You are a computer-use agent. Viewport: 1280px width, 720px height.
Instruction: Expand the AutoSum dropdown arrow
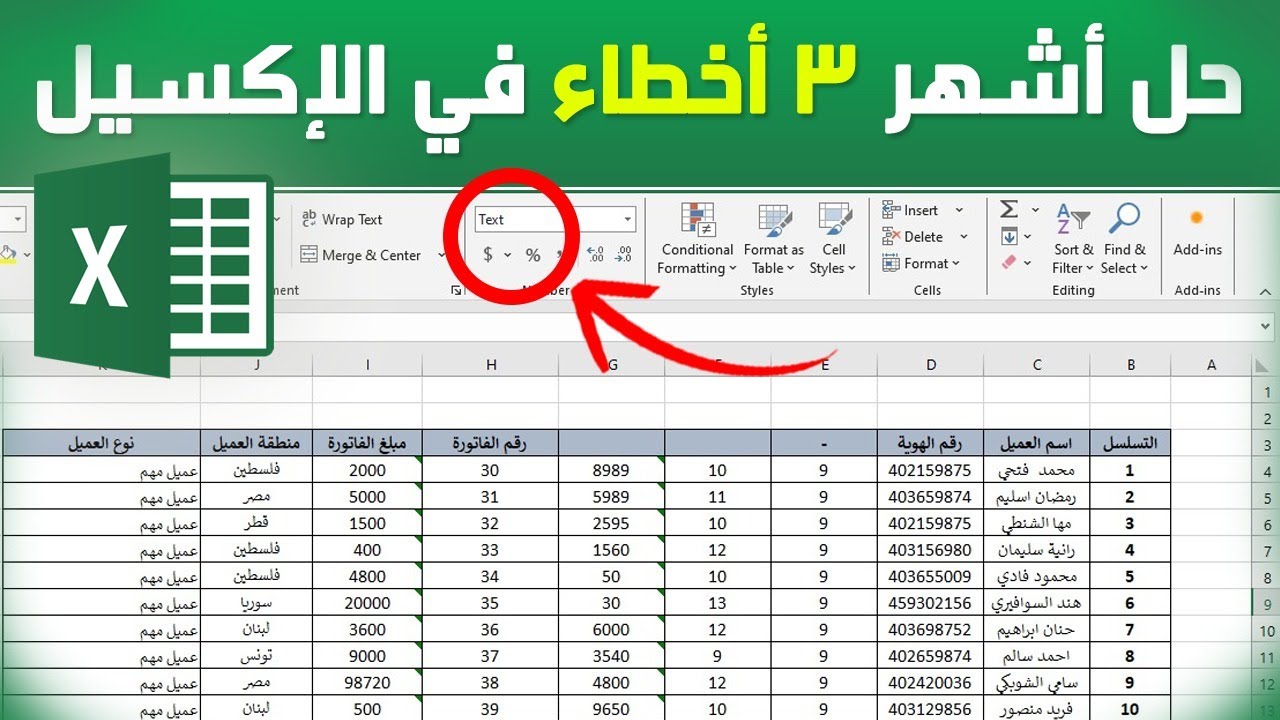tap(1035, 210)
